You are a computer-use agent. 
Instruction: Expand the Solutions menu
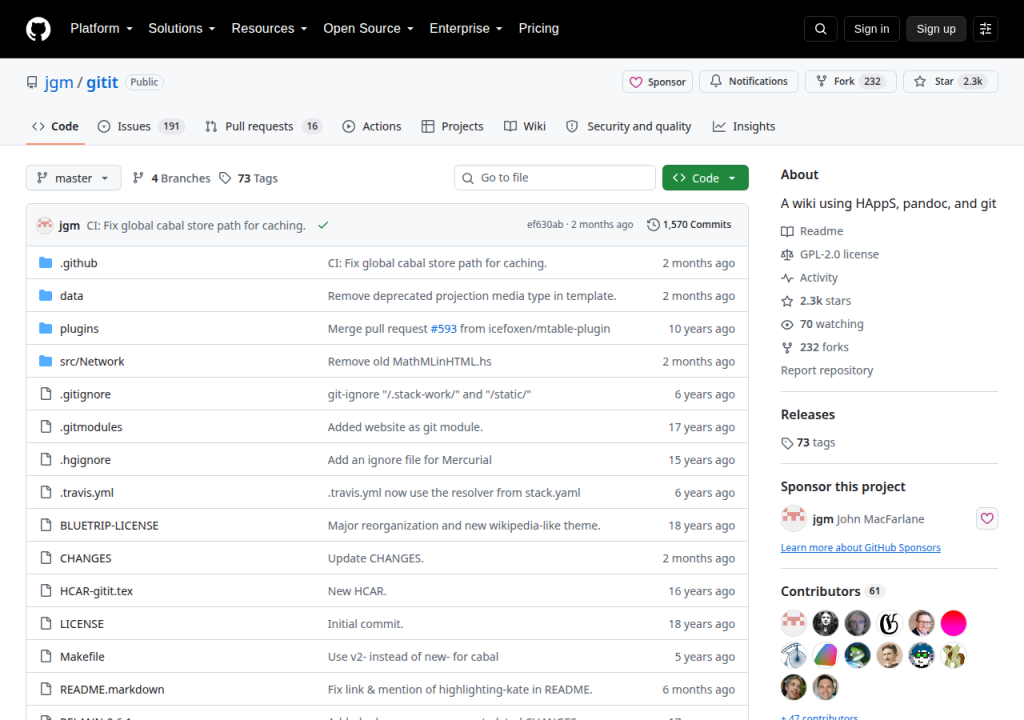tap(182, 29)
